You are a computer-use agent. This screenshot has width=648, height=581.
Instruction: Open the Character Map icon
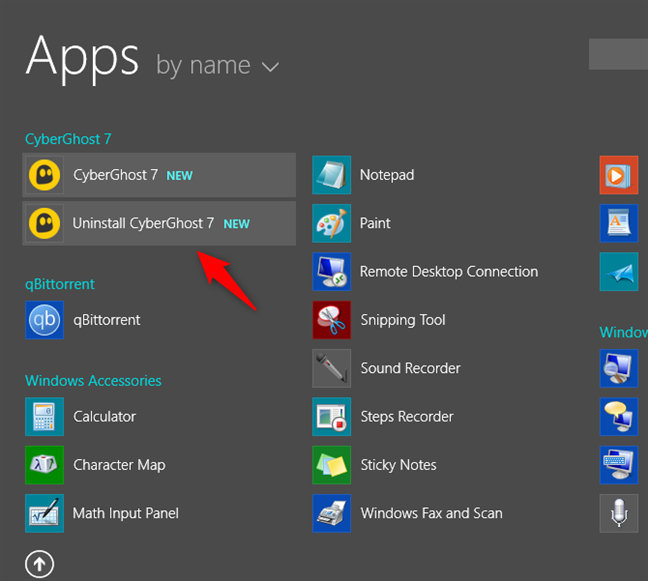(45, 465)
